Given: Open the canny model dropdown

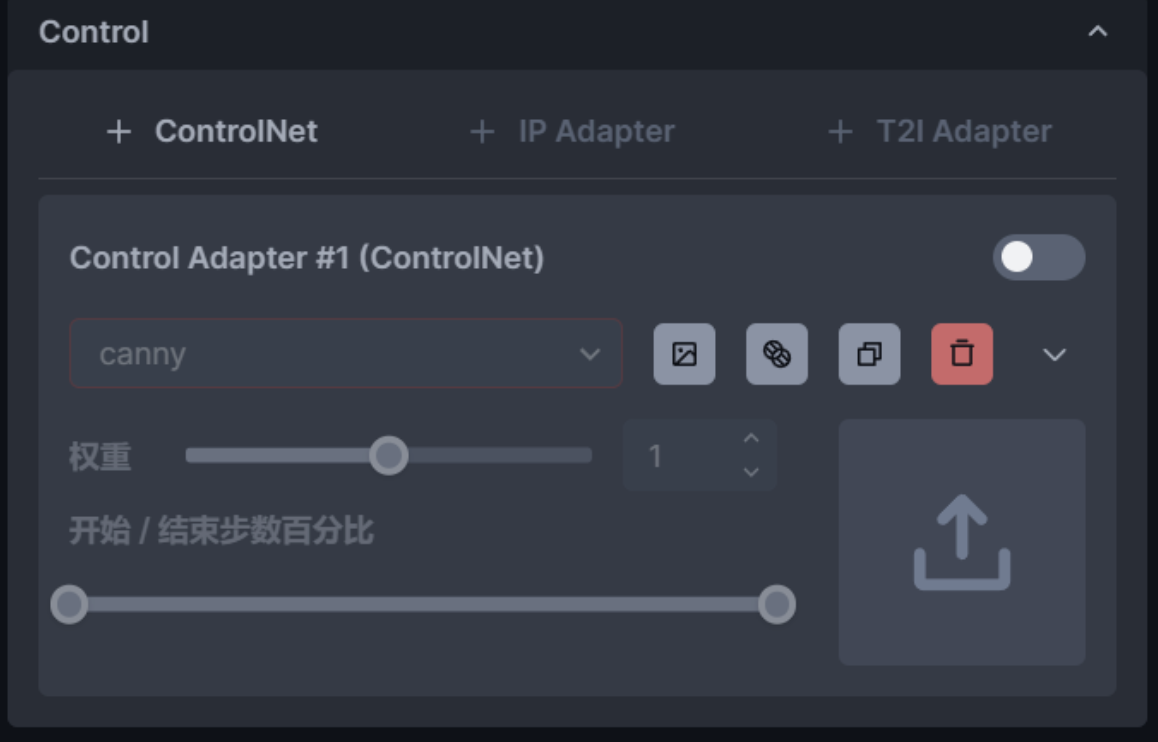Looking at the screenshot, I should coord(346,354).
